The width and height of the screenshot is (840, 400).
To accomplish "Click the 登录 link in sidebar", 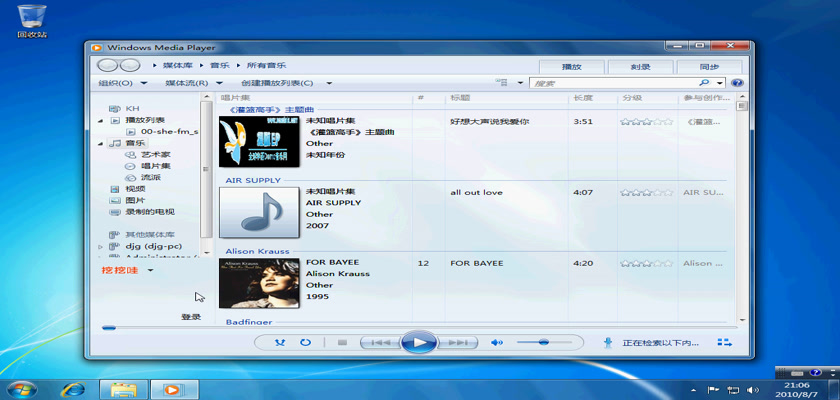I will pos(190,317).
